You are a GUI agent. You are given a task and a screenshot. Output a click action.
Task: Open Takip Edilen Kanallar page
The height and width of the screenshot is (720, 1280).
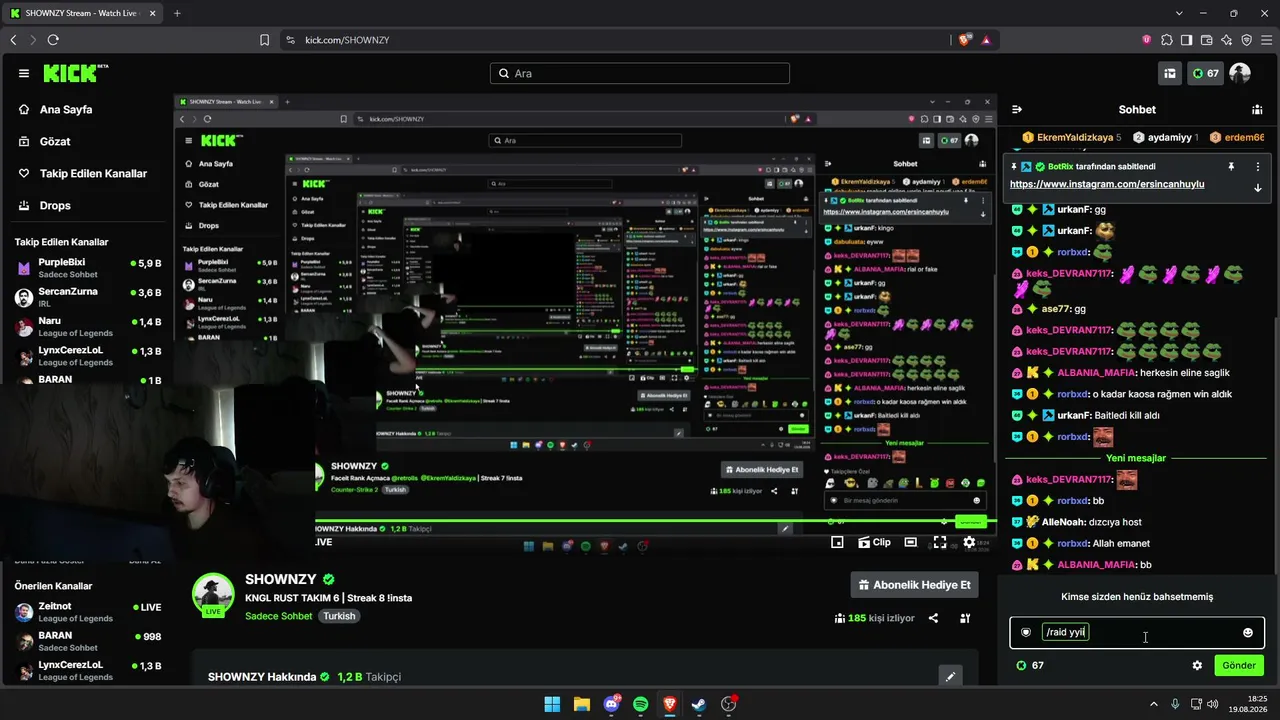(x=93, y=173)
